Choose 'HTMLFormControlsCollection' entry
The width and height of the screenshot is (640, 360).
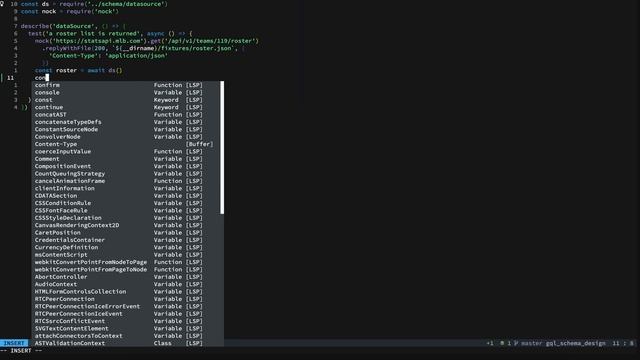[x=128, y=291]
